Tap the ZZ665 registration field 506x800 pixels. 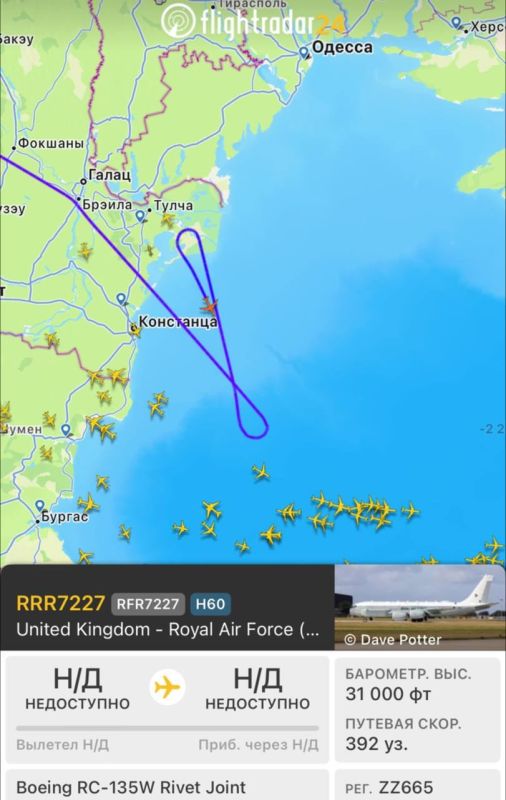click(x=417, y=785)
